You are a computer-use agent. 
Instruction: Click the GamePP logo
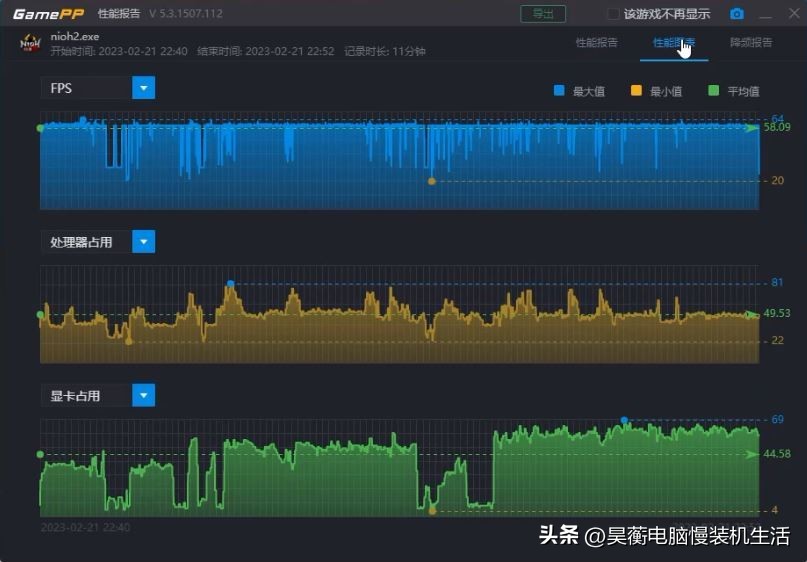(48, 14)
